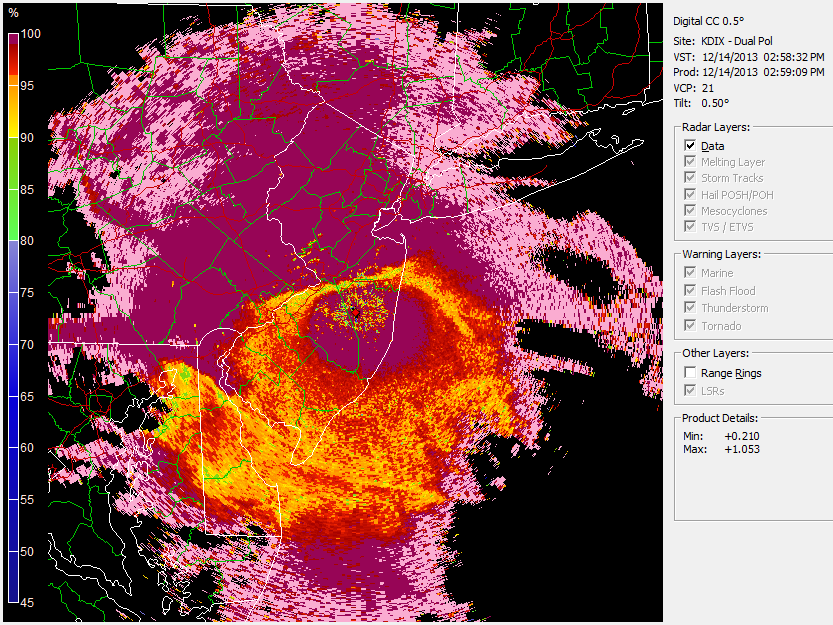Click the 90 label on the color scale
The width and height of the screenshot is (833, 625).
(27, 138)
